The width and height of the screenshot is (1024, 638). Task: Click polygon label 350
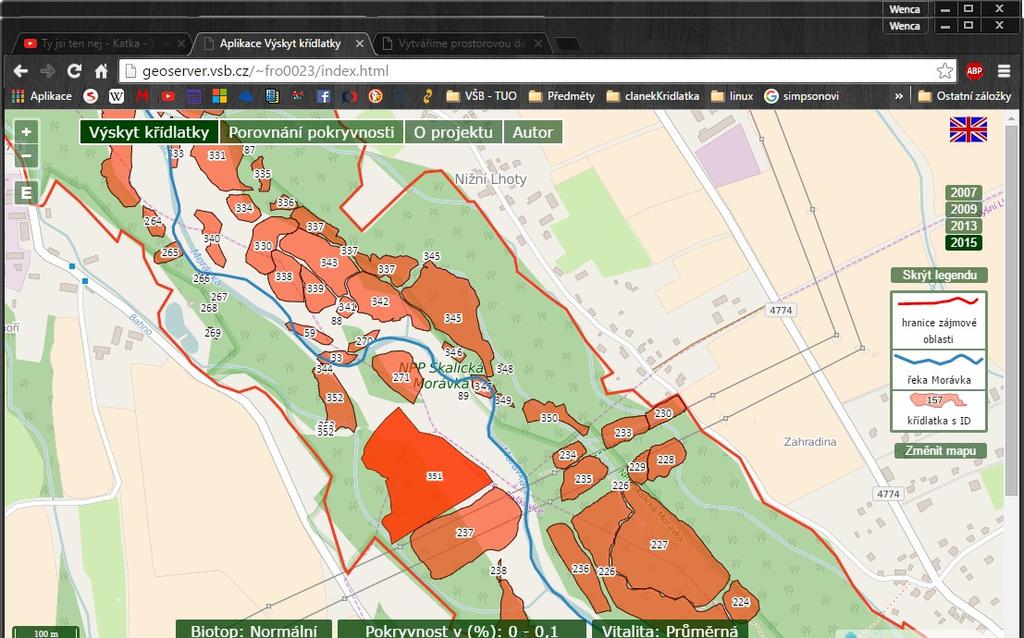[x=549, y=418]
